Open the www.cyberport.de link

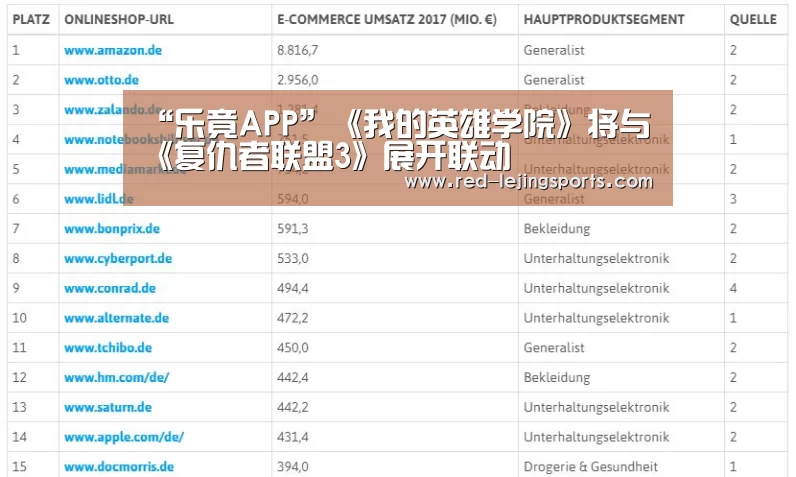(118, 259)
